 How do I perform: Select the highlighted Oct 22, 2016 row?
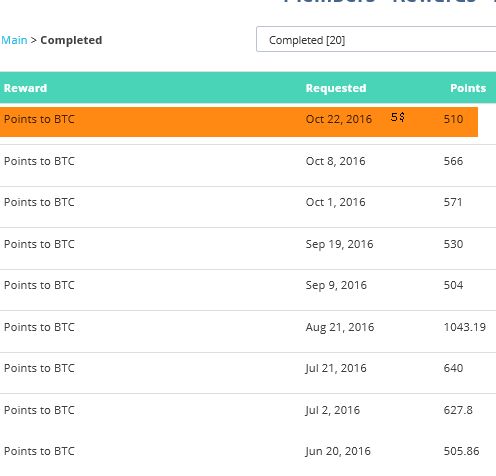click(x=239, y=122)
